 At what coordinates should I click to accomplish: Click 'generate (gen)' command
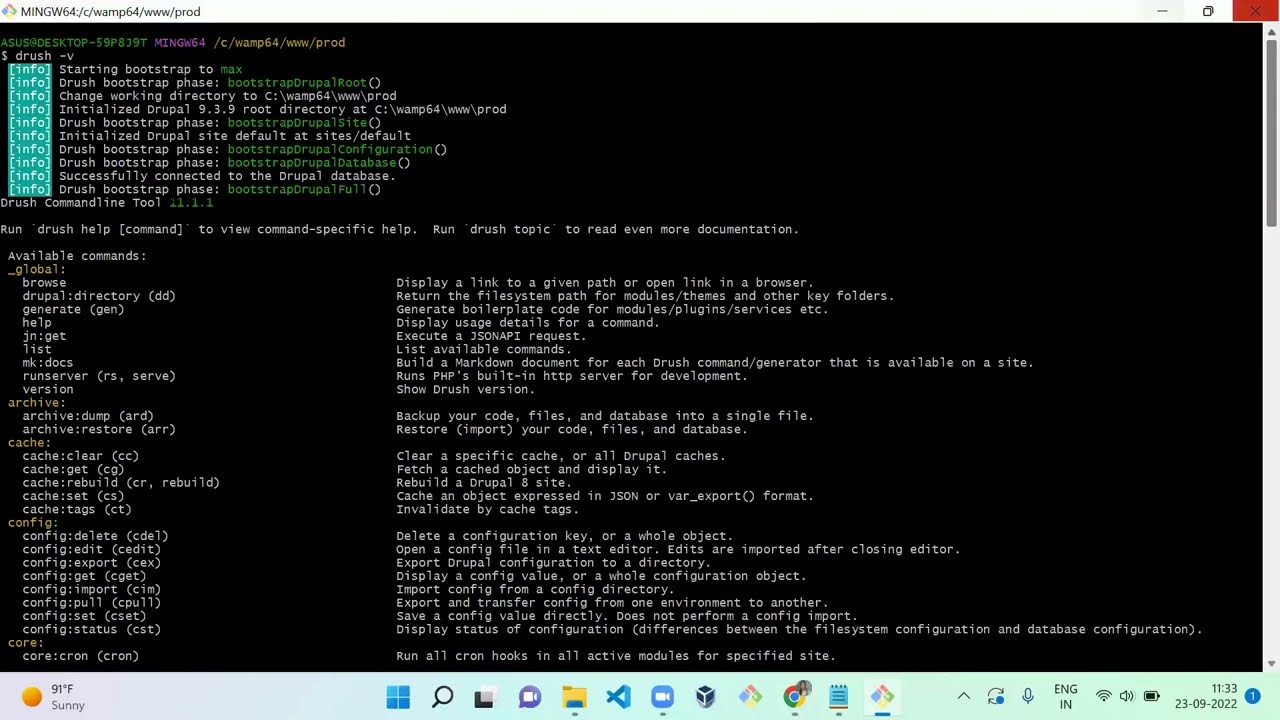point(73,309)
